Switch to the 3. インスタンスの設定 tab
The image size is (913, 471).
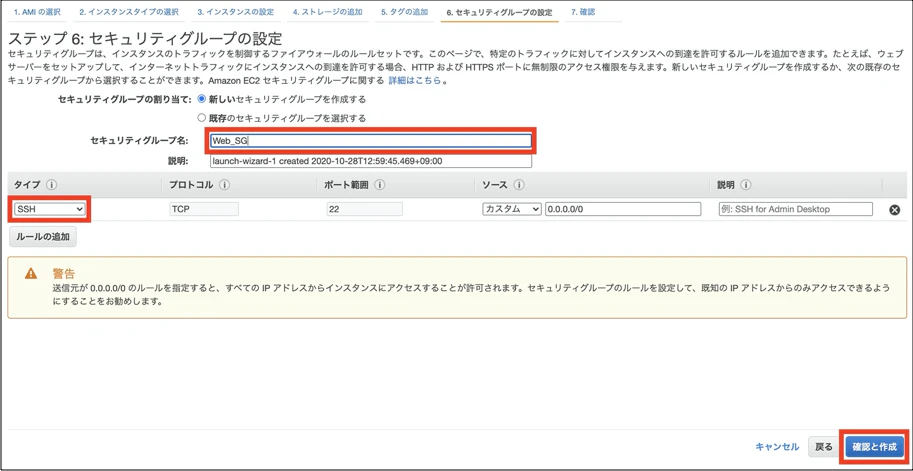point(235,12)
